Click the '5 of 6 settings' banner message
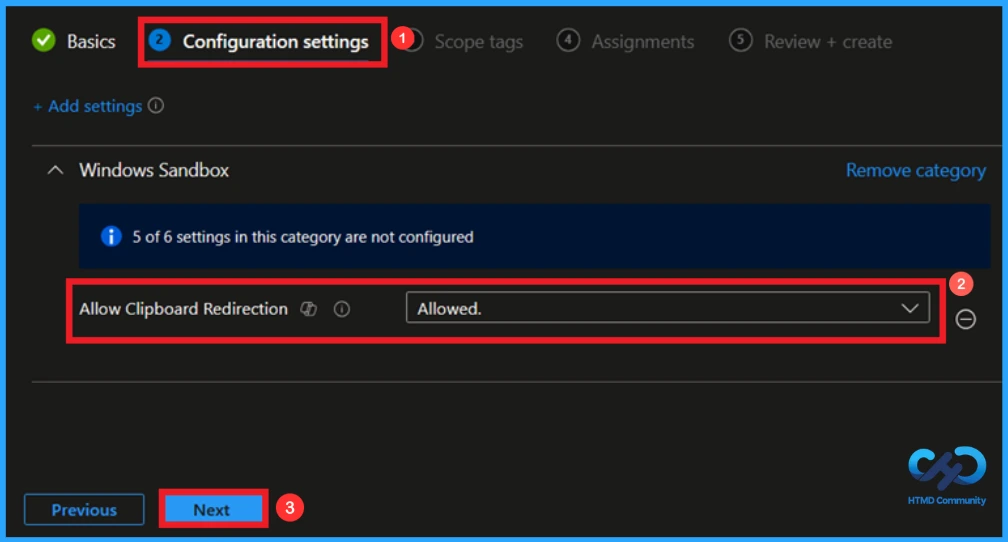Image resolution: width=1008 pixels, height=542 pixels. (x=303, y=237)
